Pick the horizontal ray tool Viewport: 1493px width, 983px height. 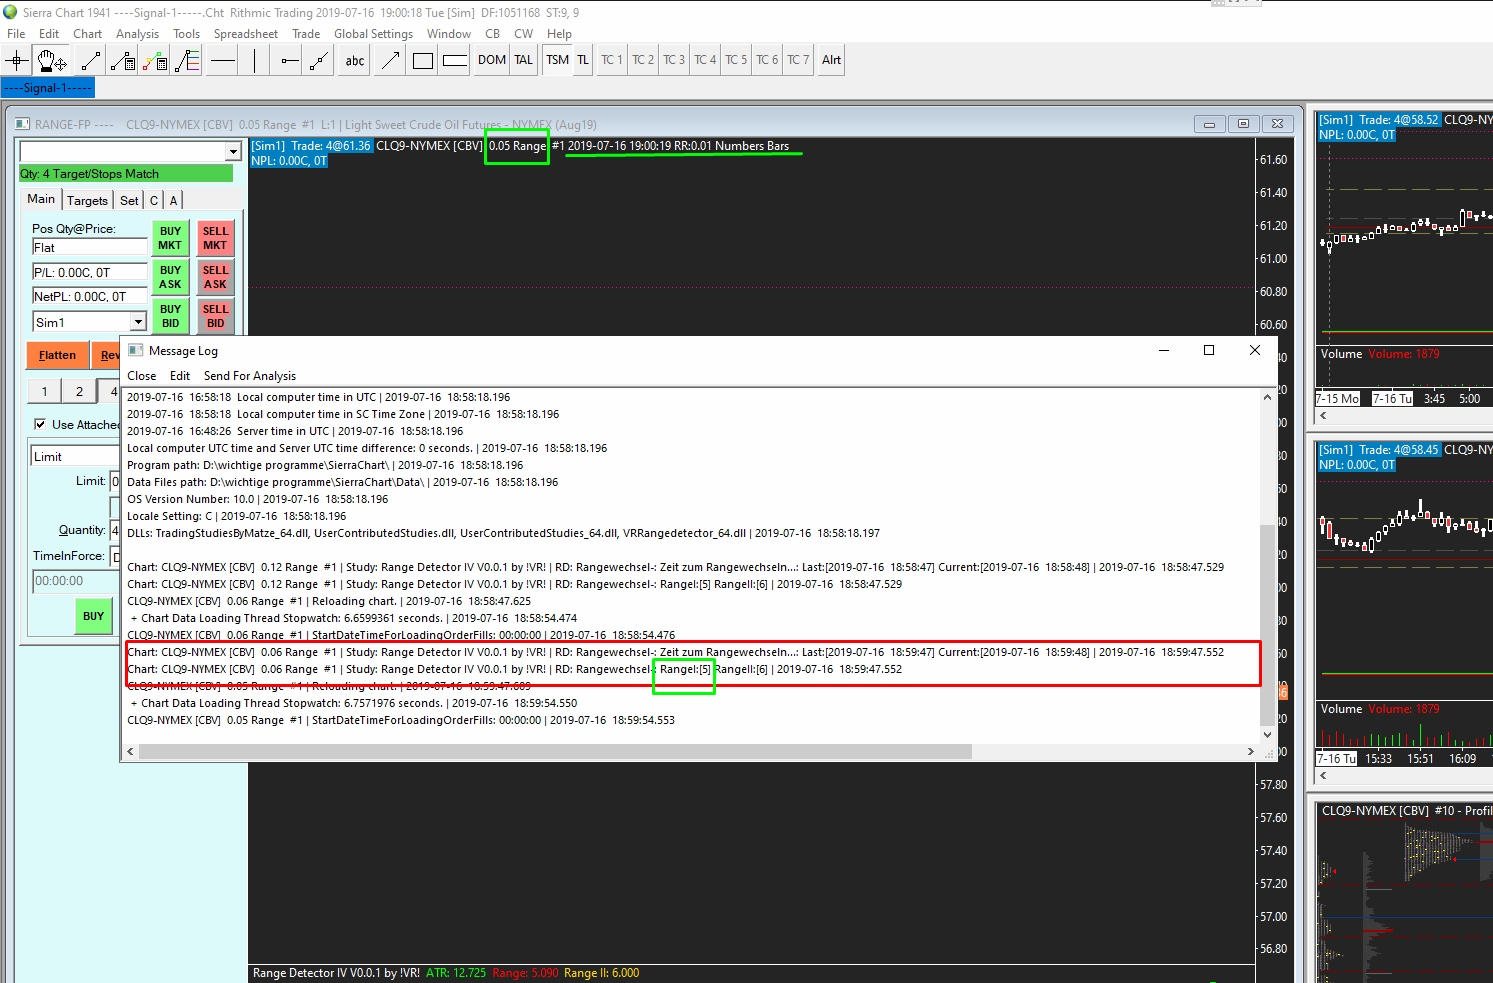[x=289, y=61]
